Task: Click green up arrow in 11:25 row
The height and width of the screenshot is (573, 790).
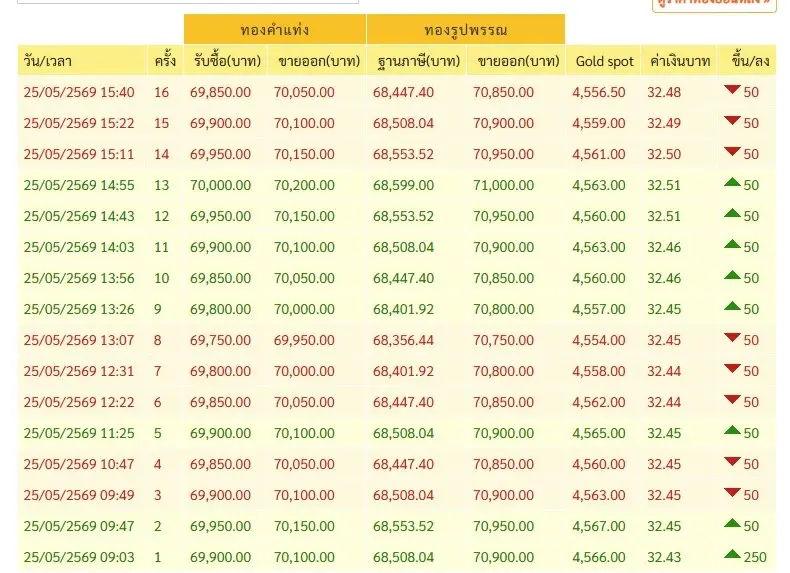Action: pos(732,430)
